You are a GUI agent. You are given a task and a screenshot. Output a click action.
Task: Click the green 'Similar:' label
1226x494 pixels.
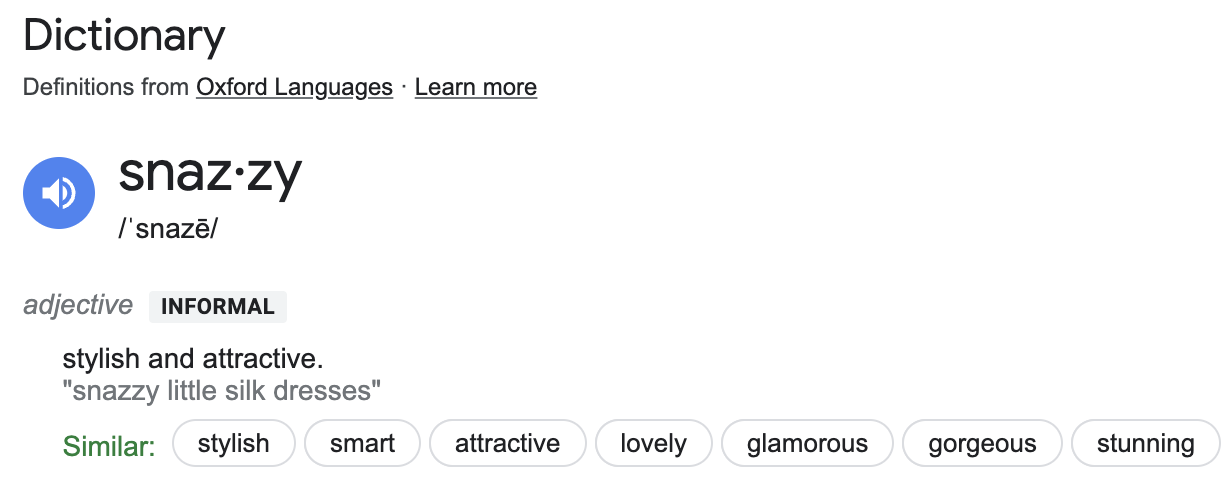click(x=109, y=445)
